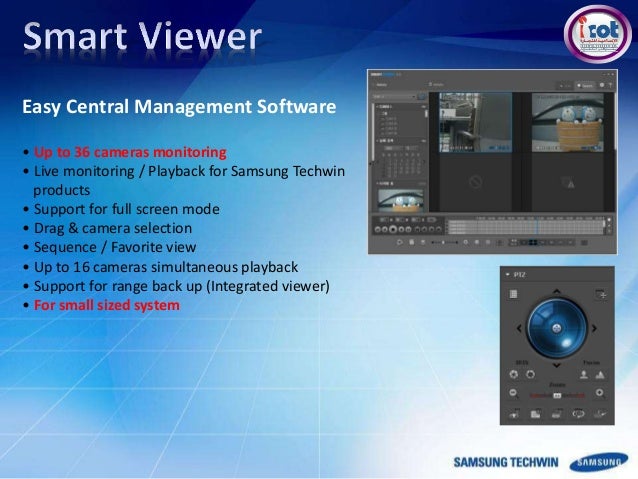Click text 'Up to 36 cameras monitoring'
The width and height of the screenshot is (638, 479).
pos(130,152)
